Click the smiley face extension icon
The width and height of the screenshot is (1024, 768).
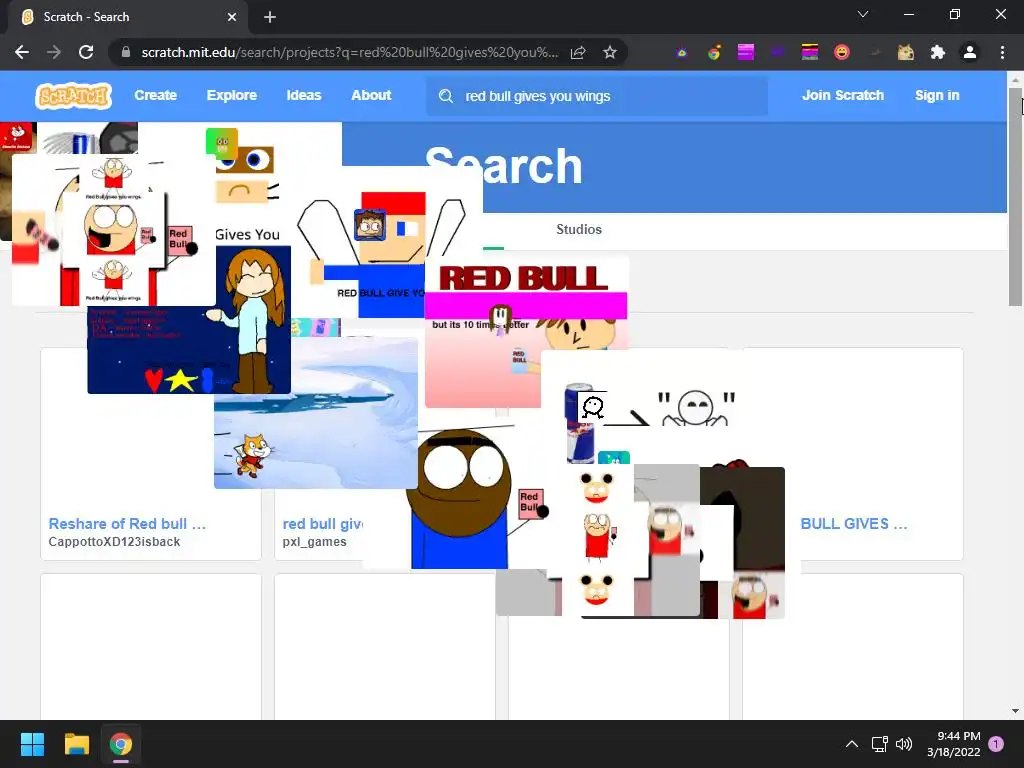[842, 52]
